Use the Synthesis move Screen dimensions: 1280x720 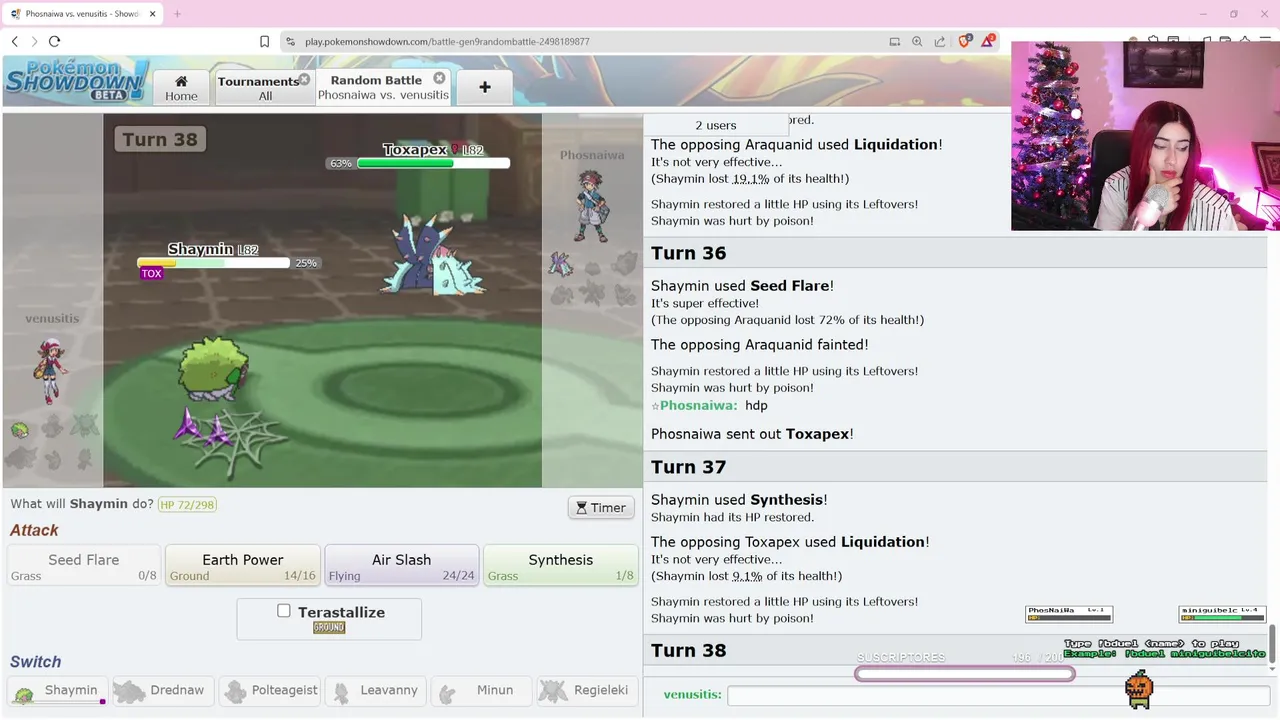(560, 565)
